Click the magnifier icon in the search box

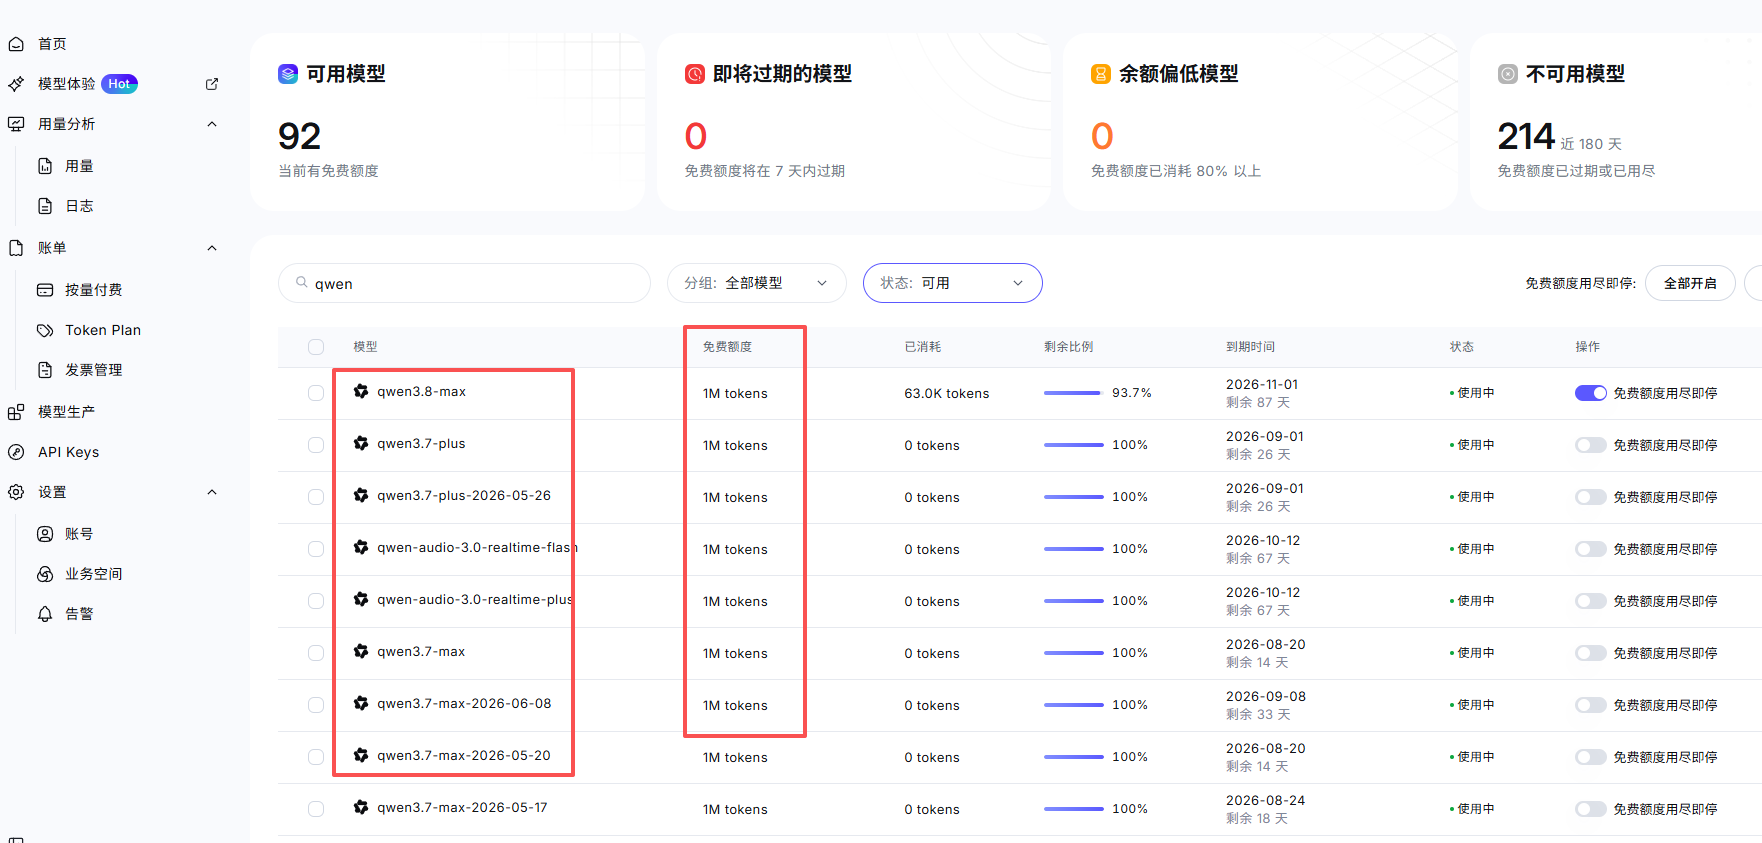302,283
